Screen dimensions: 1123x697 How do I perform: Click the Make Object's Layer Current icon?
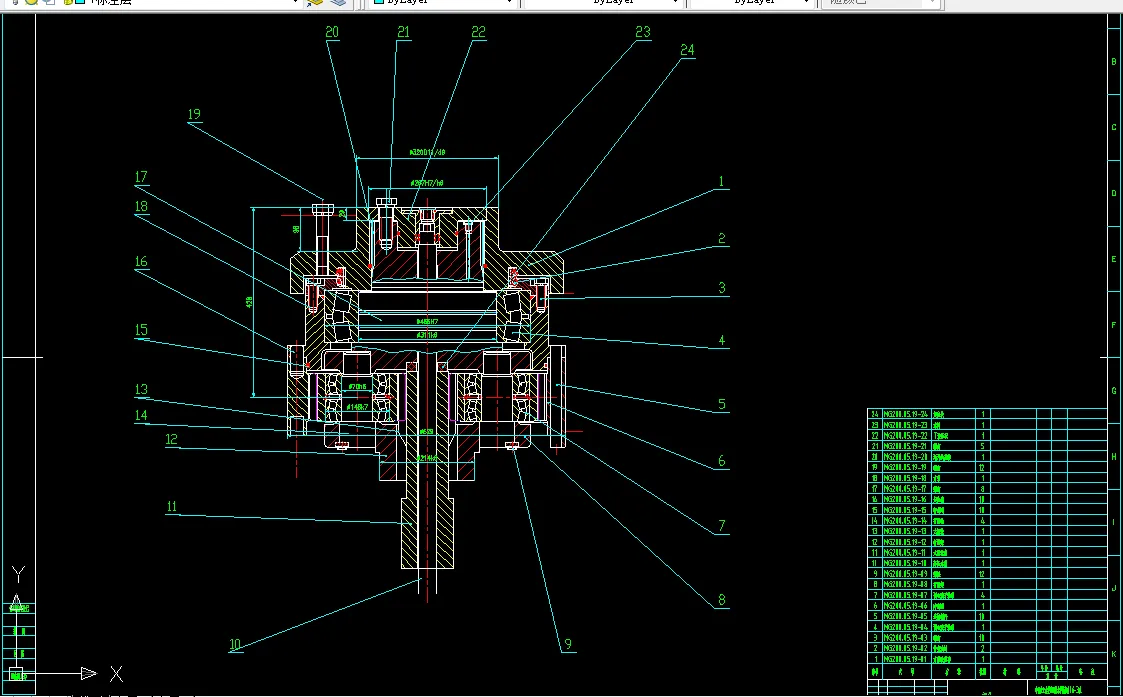click(316, 2)
